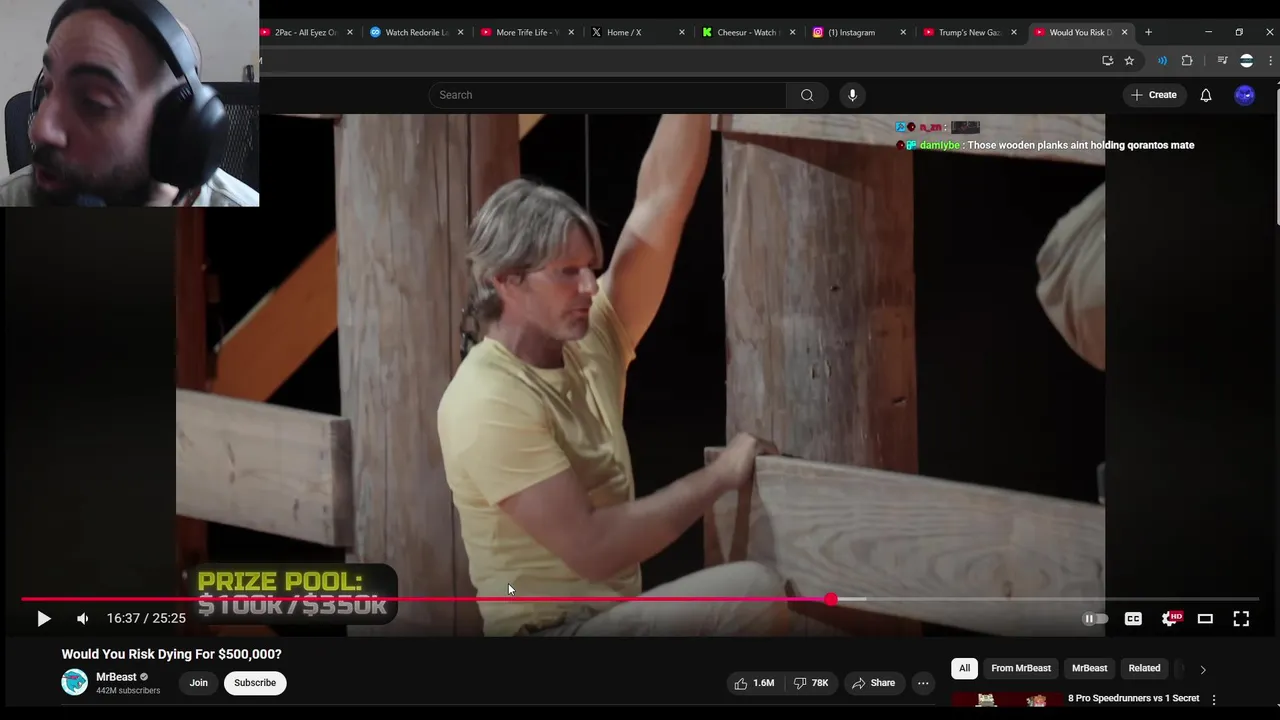Image resolution: width=1280 pixels, height=720 pixels.
Task: Toggle the autoplay switch in player
Action: (1095, 619)
